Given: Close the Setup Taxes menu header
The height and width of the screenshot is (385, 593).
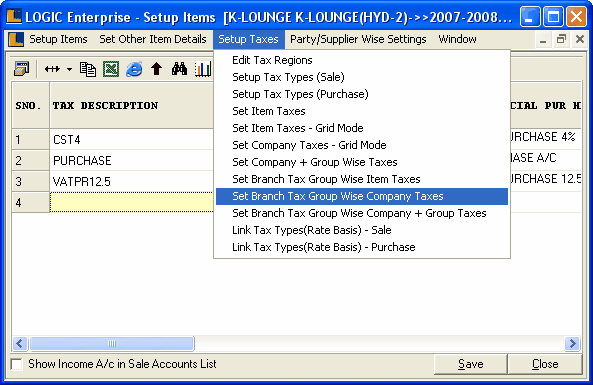Looking at the screenshot, I should [x=248, y=39].
